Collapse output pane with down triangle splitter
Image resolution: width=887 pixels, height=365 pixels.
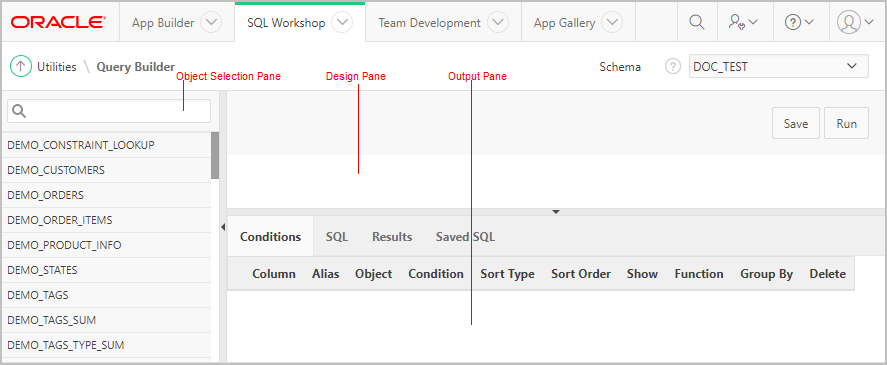(x=556, y=212)
